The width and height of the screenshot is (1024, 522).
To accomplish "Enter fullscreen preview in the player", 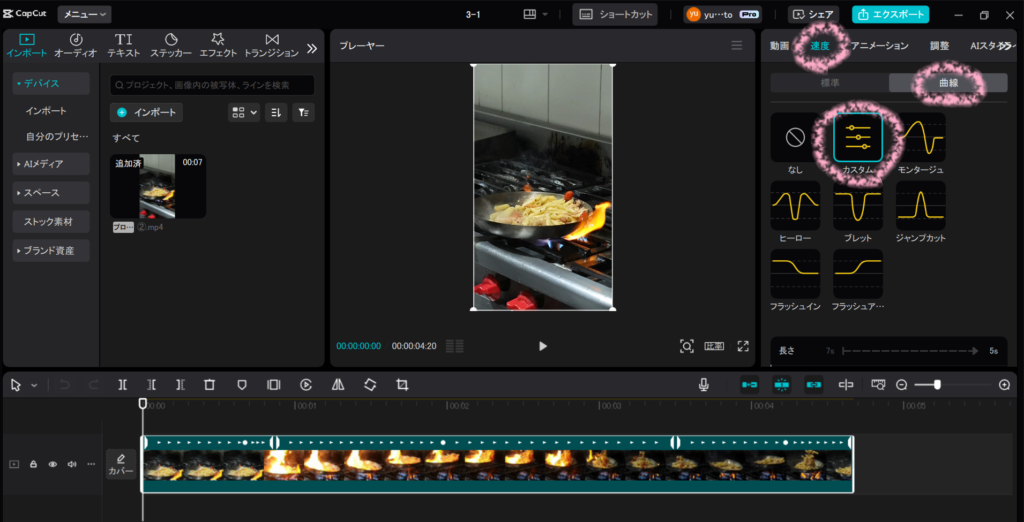I will pyautogui.click(x=743, y=346).
